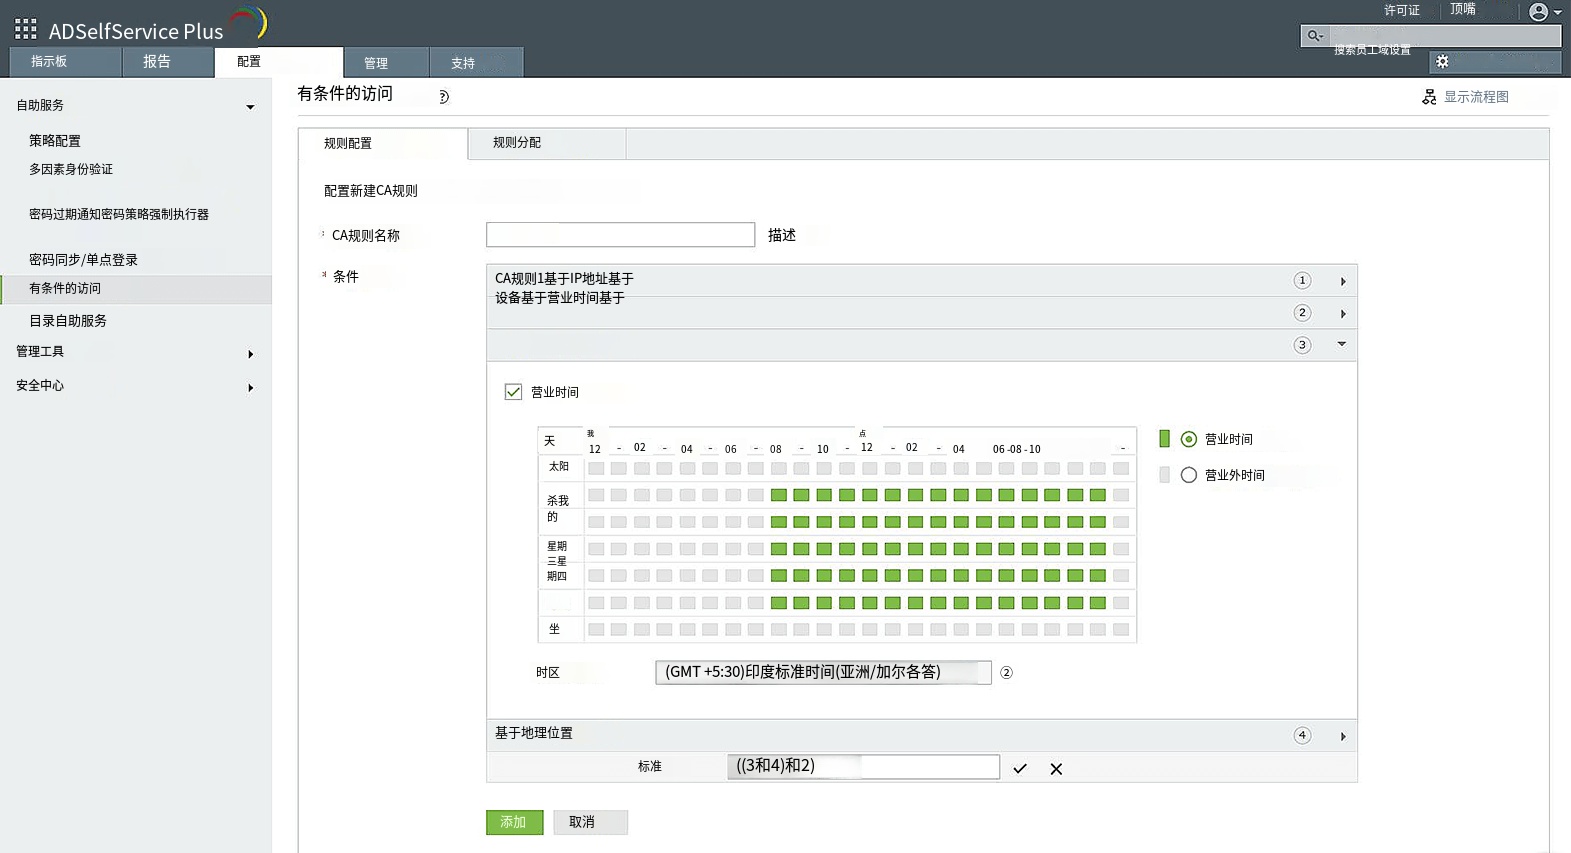
Task: Click the green 添加 button
Action: pyautogui.click(x=514, y=822)
